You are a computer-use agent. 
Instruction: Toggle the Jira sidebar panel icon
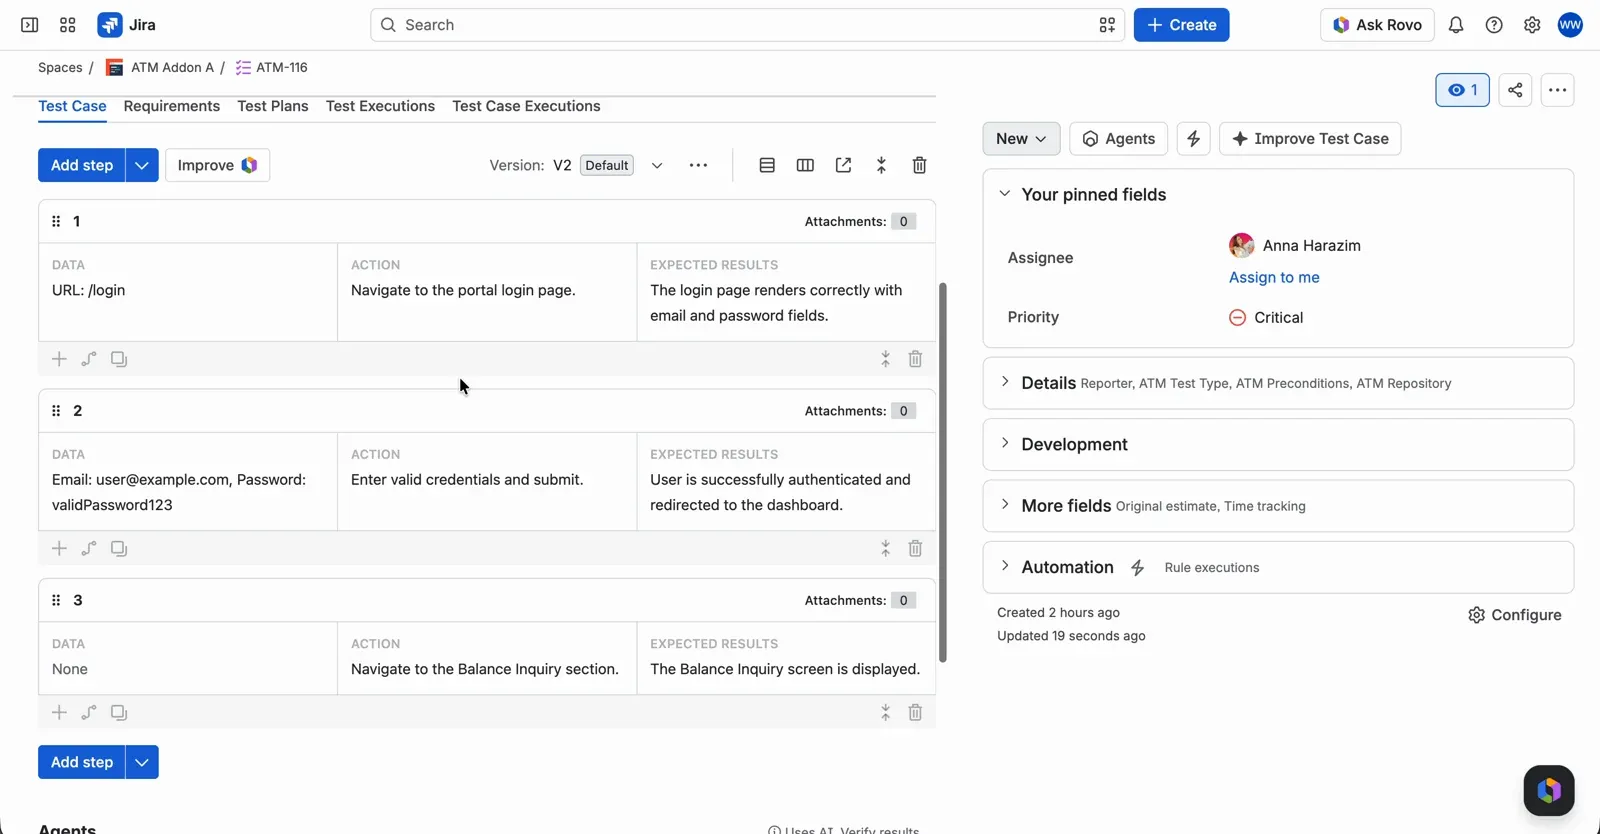pos(30,25)
